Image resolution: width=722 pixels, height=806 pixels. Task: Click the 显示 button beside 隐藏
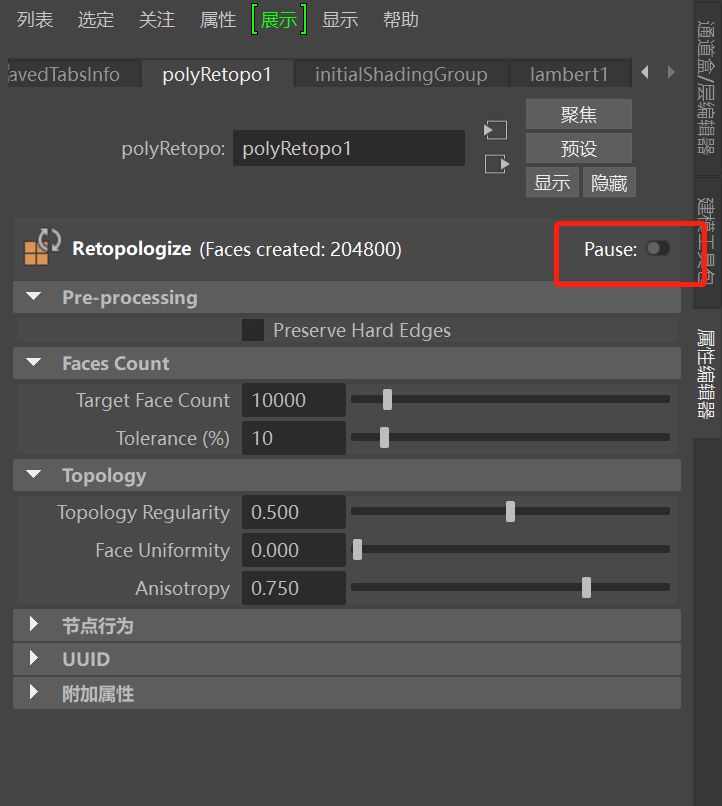tap(552, 182)
